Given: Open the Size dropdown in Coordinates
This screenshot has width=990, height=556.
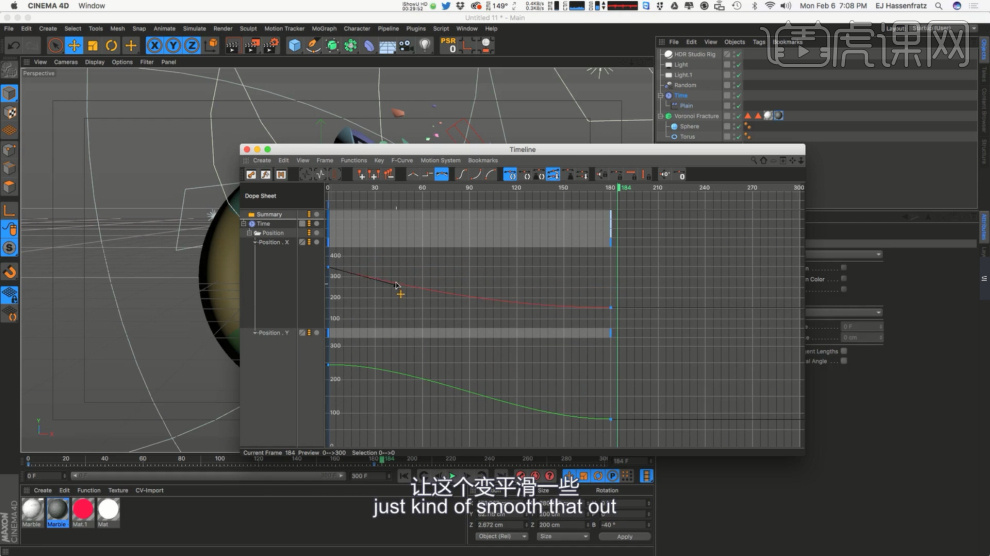Looking at the screenshot, I should point(563,536).
